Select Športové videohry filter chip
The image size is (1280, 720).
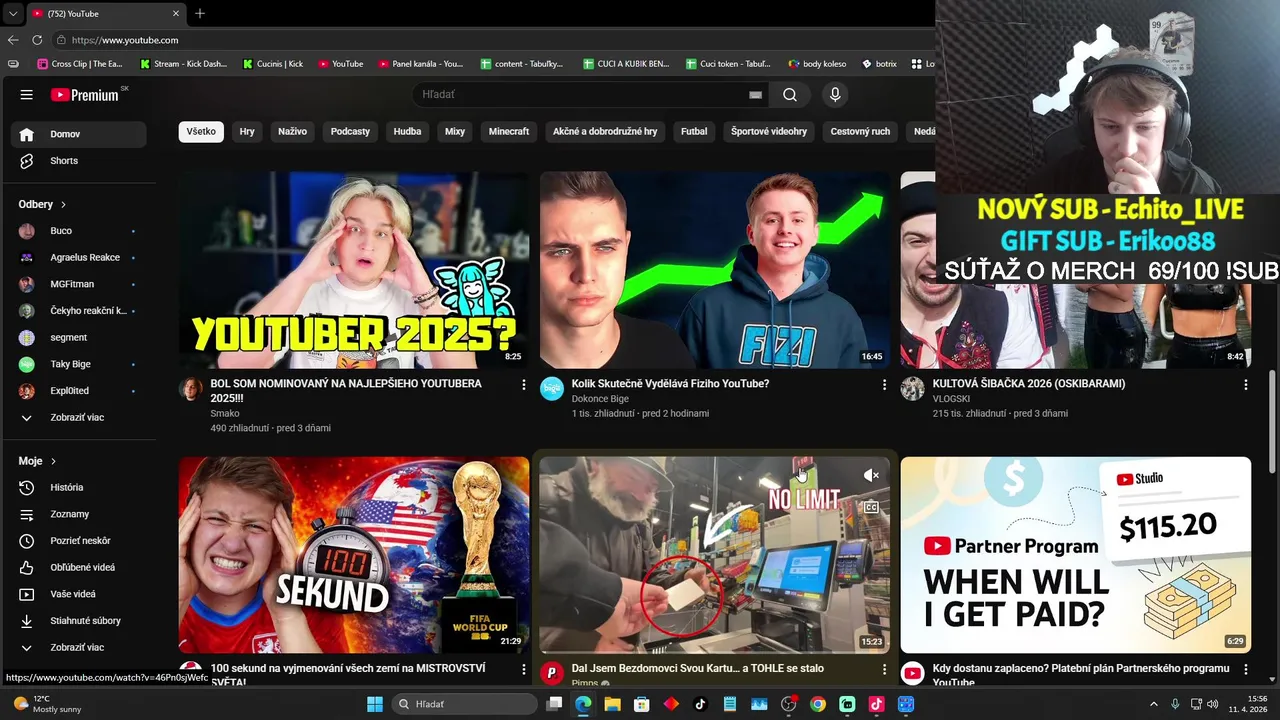click(x=769, y=131)
